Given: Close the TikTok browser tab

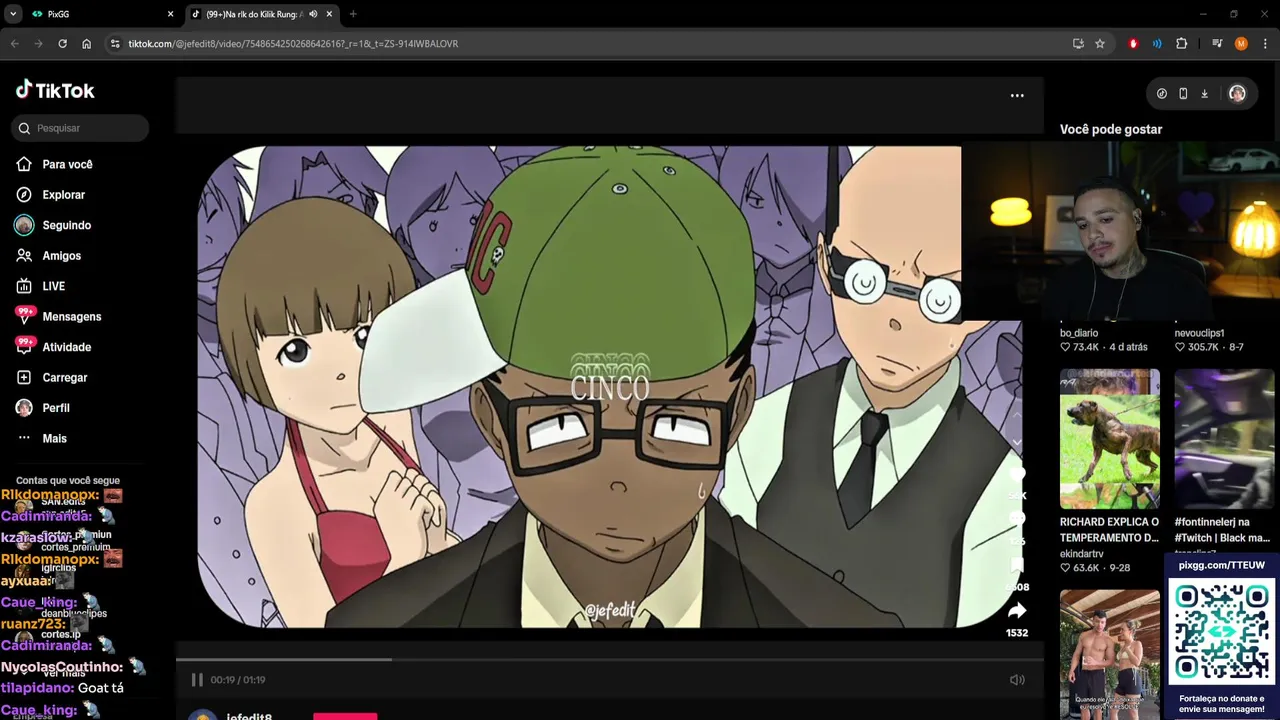Looking at the screenshot, I should click(x=329, y=14).
